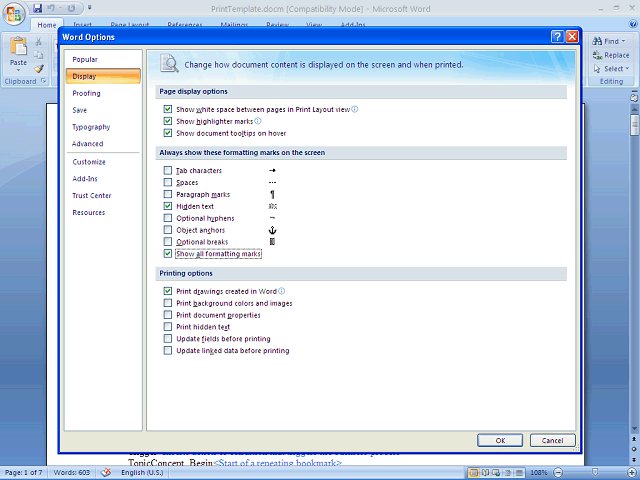Enable Update fields before printing

tap(168, 338)
